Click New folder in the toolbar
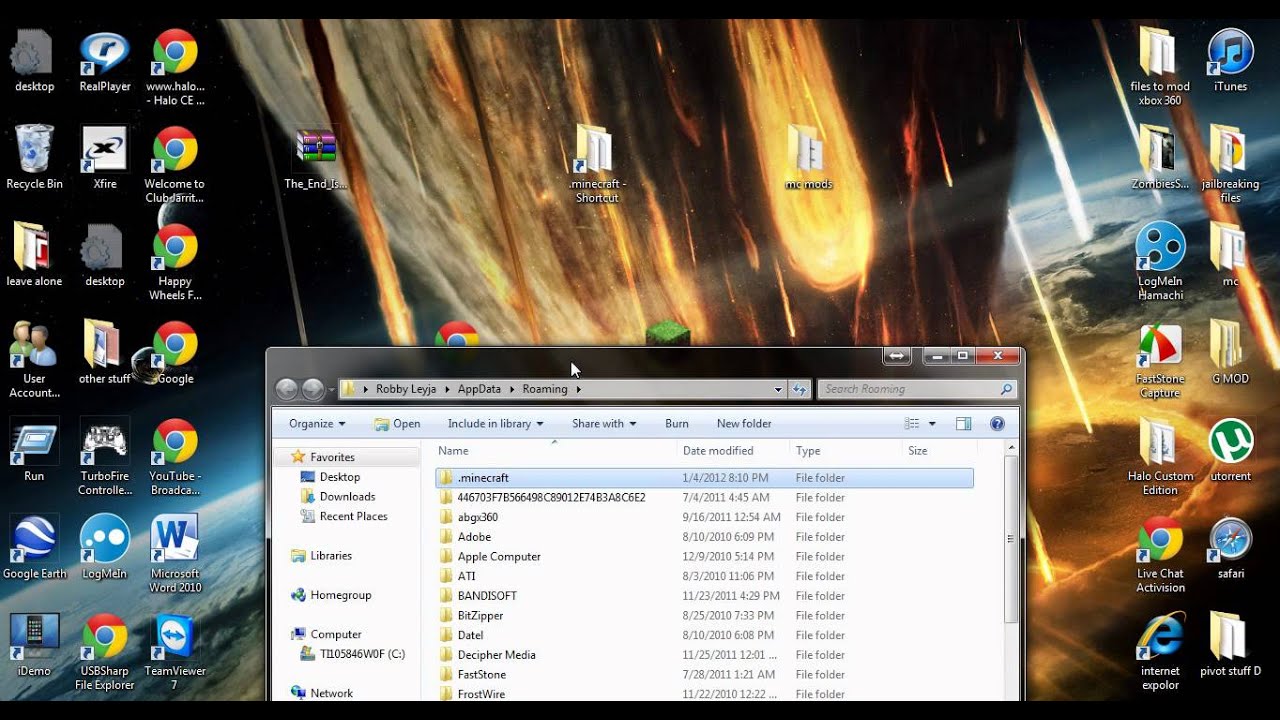Viewport: 1280px width, 720px height. point(744,424)
